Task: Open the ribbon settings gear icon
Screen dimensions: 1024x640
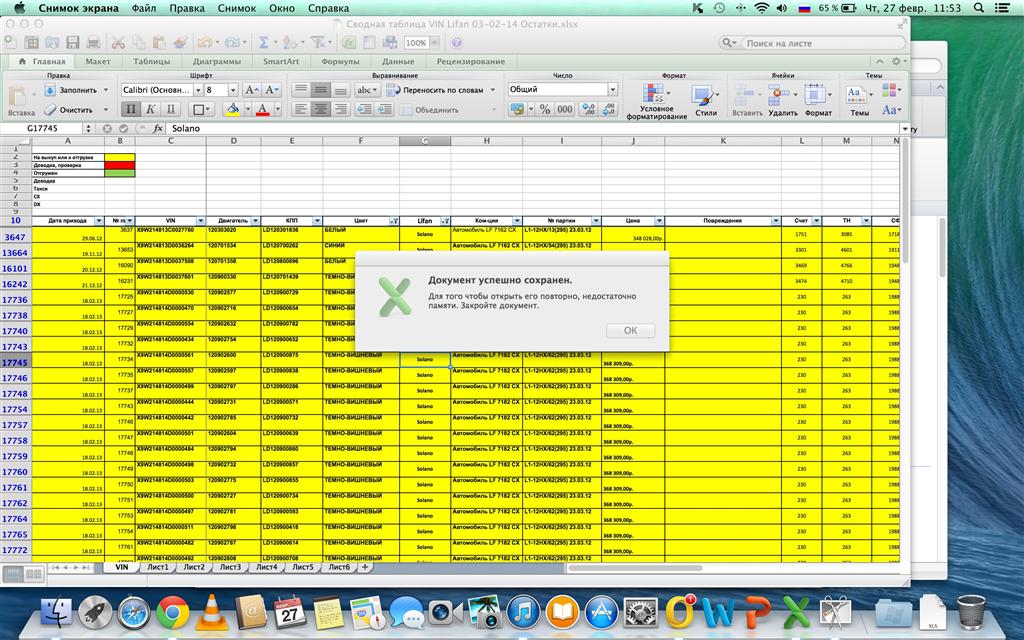Action: pyautogui.click(x=897, y=61)
